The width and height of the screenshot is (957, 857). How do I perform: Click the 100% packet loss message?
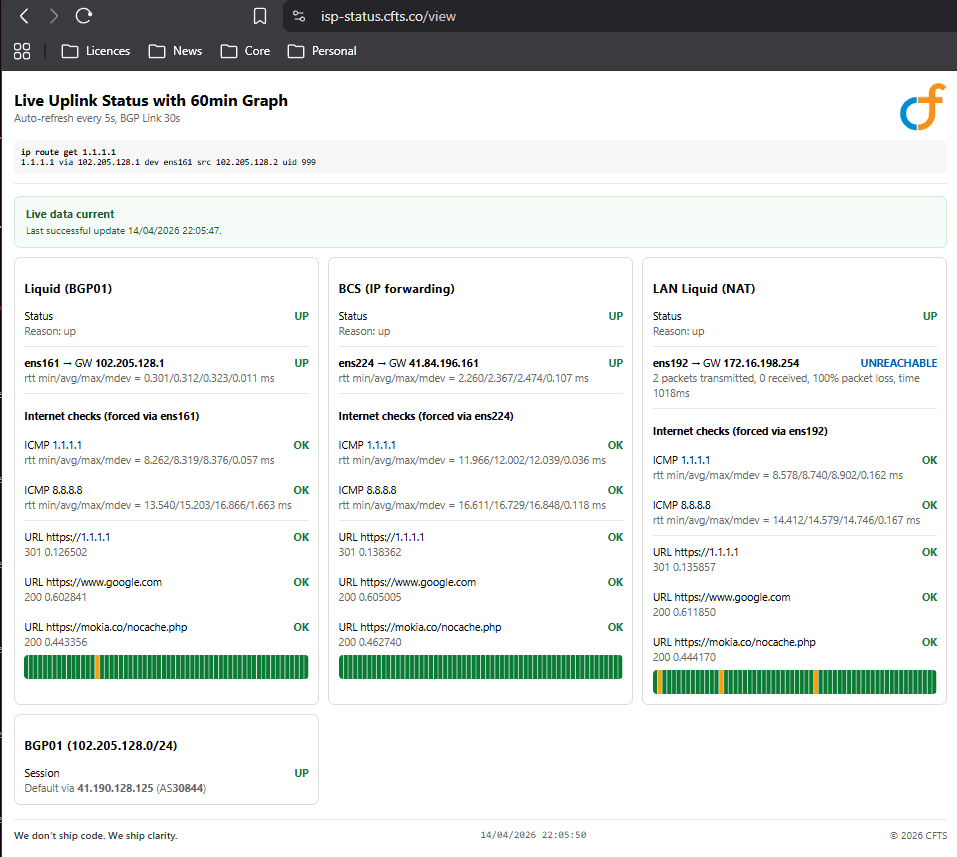[x=786, y=386]
